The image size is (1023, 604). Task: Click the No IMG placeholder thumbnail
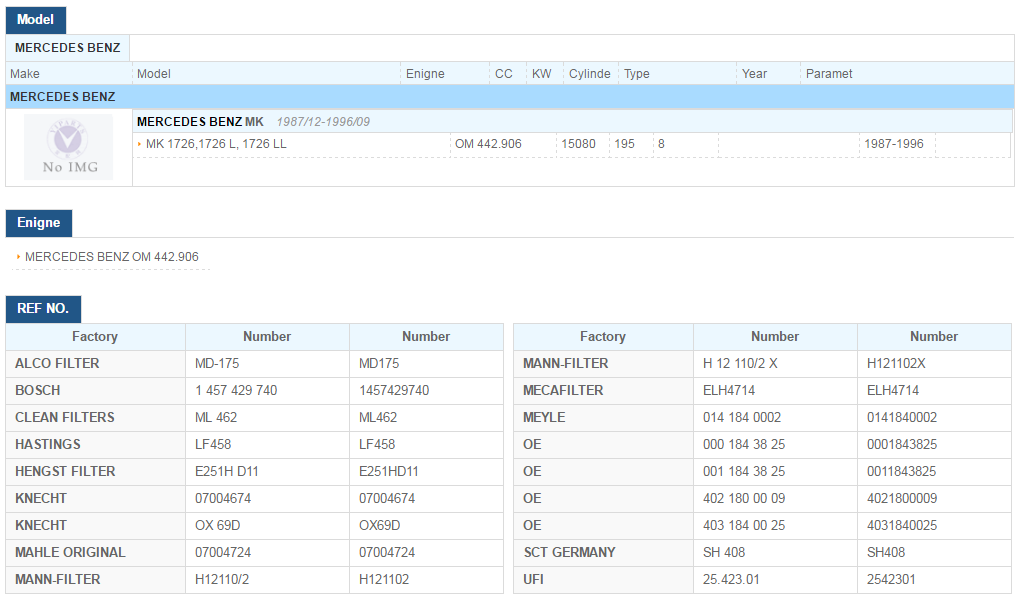[69, 147]
